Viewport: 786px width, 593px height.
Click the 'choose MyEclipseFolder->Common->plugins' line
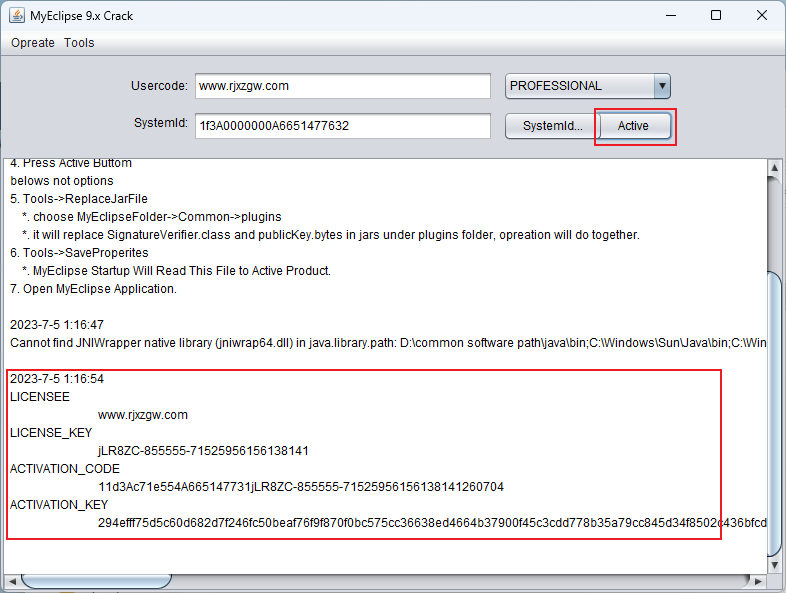(151, 217)
